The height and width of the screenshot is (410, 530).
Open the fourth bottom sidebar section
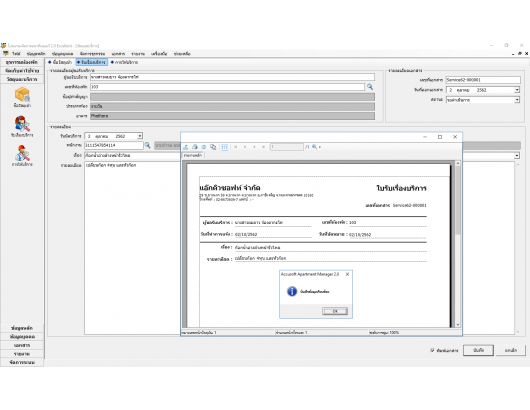point(22,354)
